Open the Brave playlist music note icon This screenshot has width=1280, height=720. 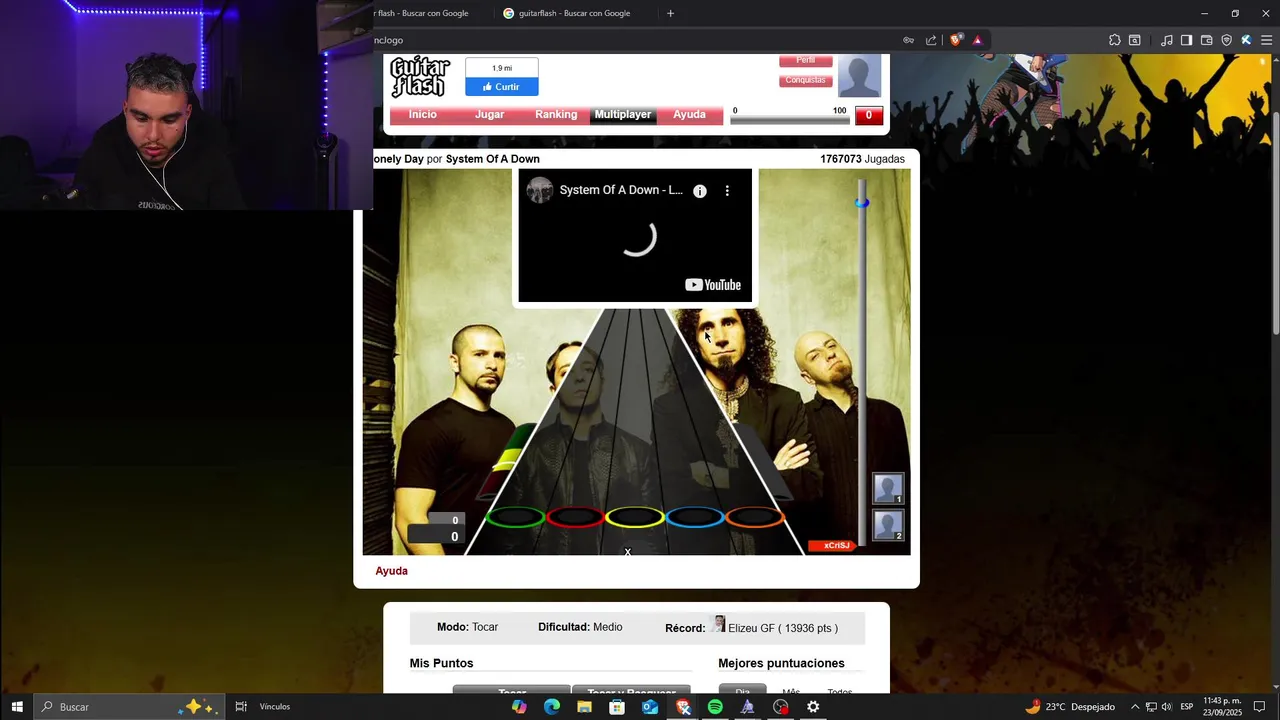tap(1166, 40)
